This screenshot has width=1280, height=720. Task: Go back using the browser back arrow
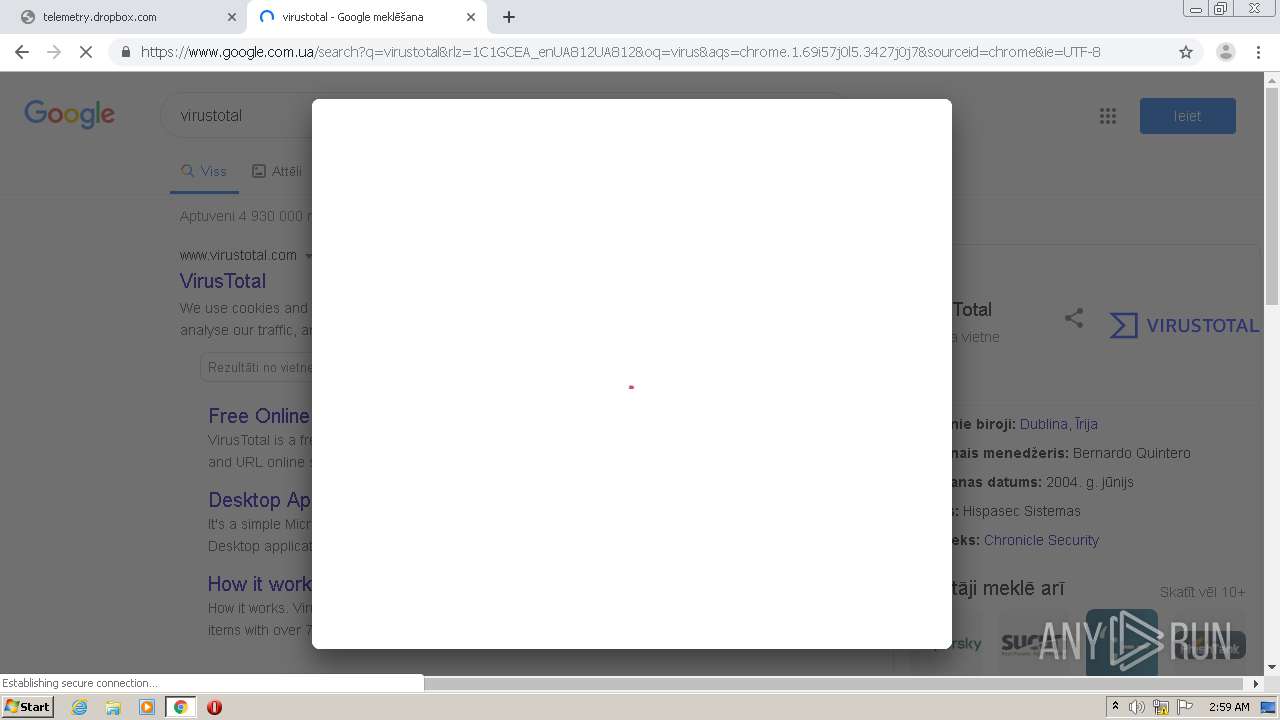[x=22, y=52]
